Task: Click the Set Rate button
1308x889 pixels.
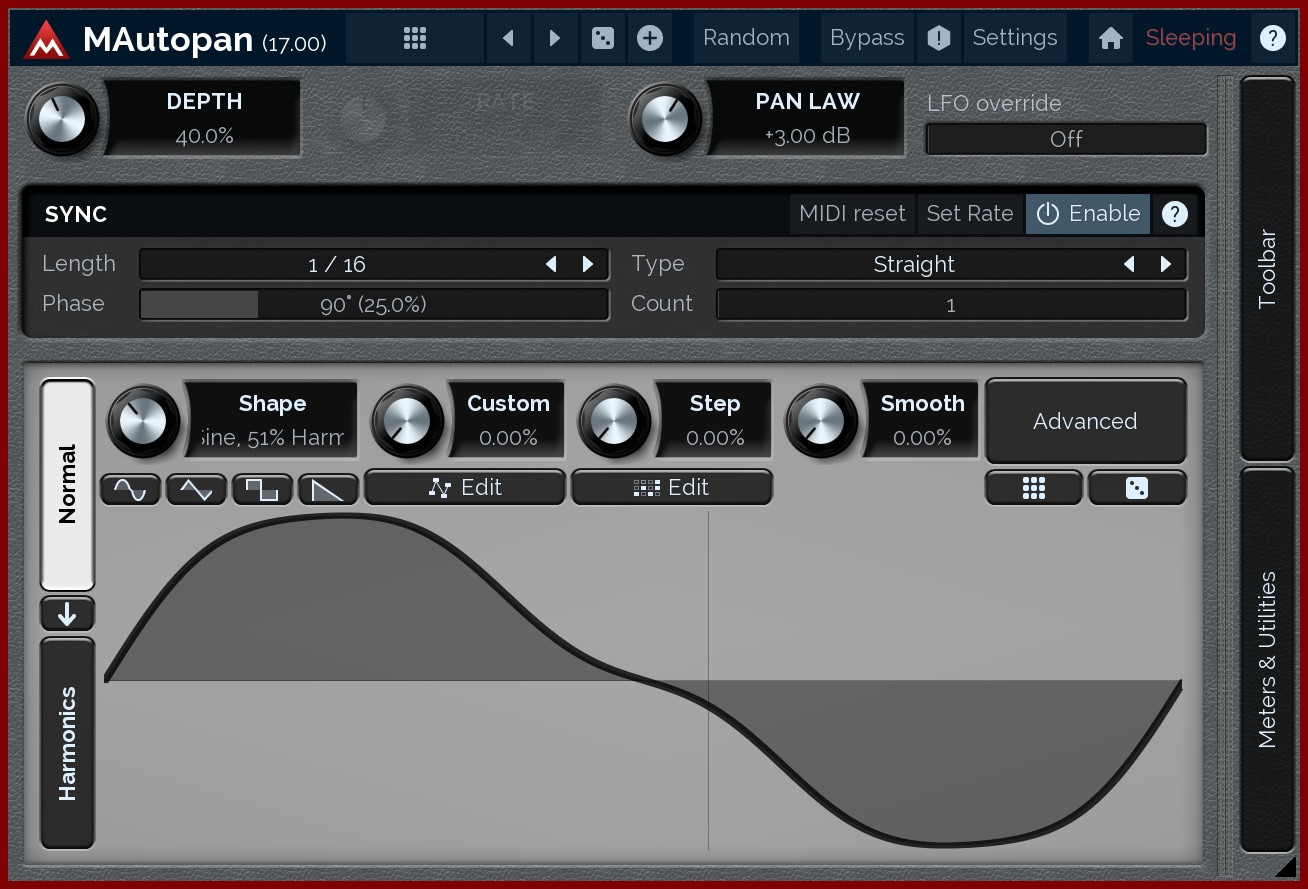Action: (969, 214)
